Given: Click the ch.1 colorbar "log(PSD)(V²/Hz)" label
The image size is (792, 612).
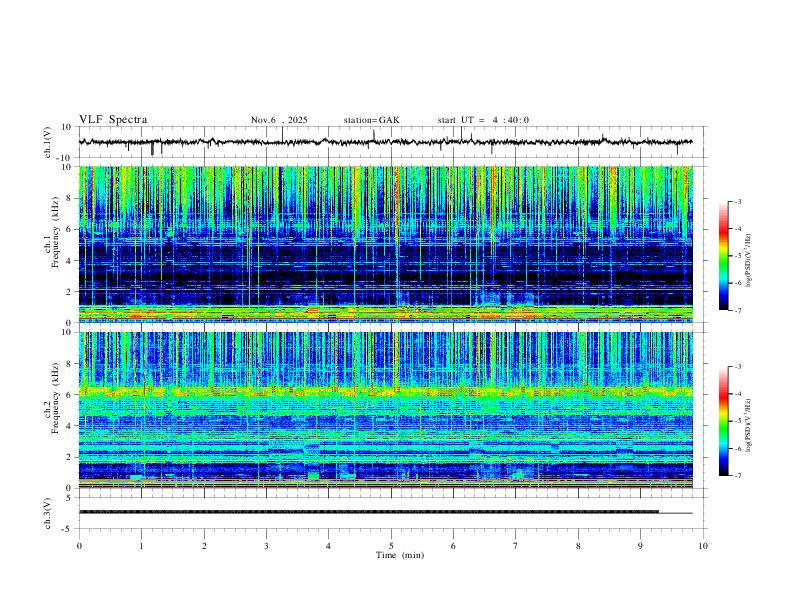Looking at the screenshot, I should click(x=749, y=260).
